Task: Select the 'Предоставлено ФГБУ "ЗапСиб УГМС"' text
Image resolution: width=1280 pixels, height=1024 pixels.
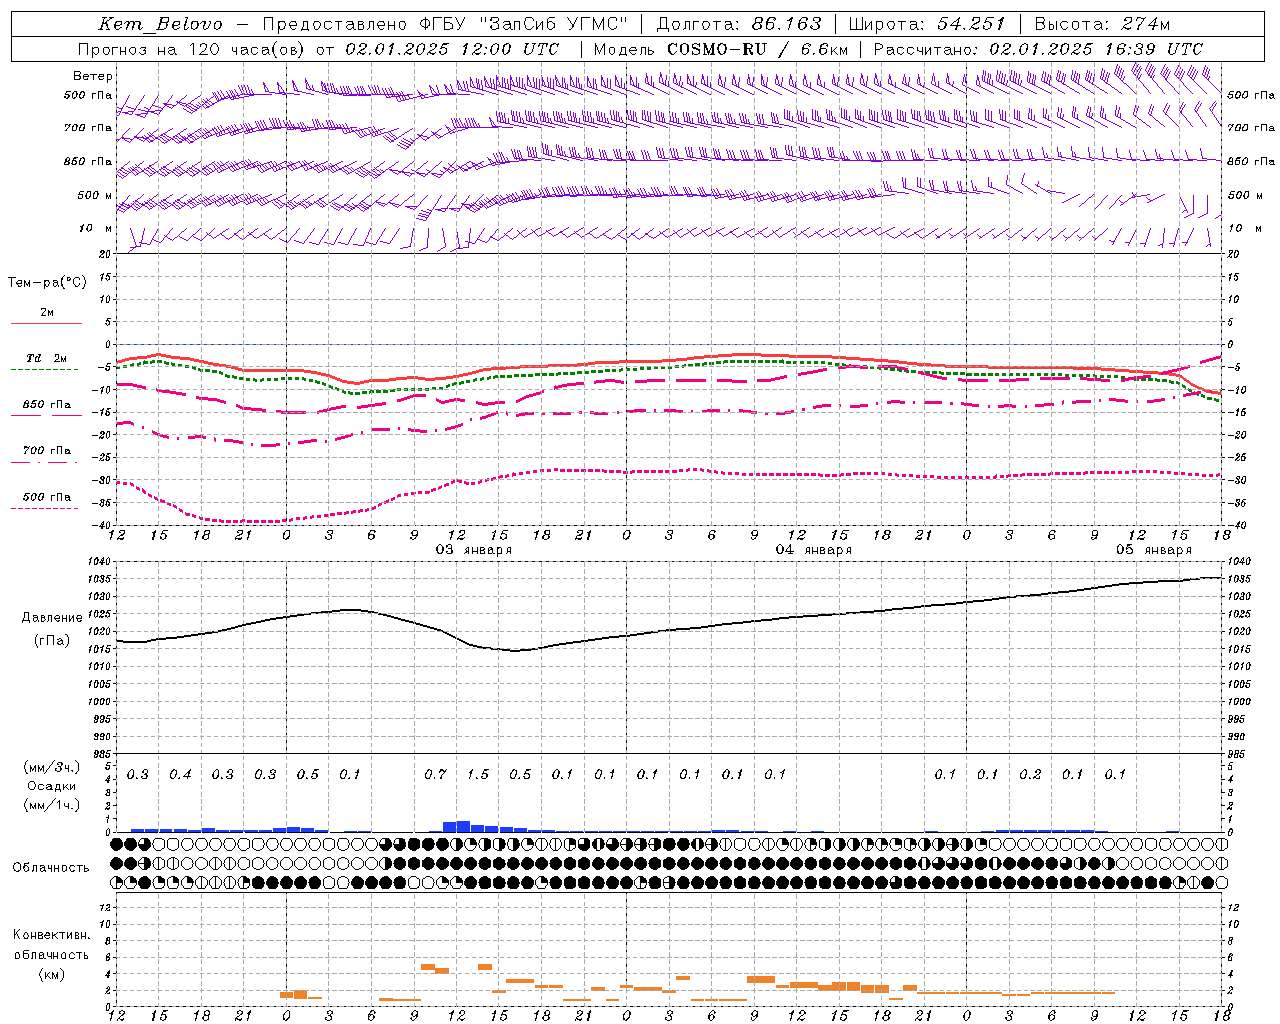Action: (x=445, y=24)
